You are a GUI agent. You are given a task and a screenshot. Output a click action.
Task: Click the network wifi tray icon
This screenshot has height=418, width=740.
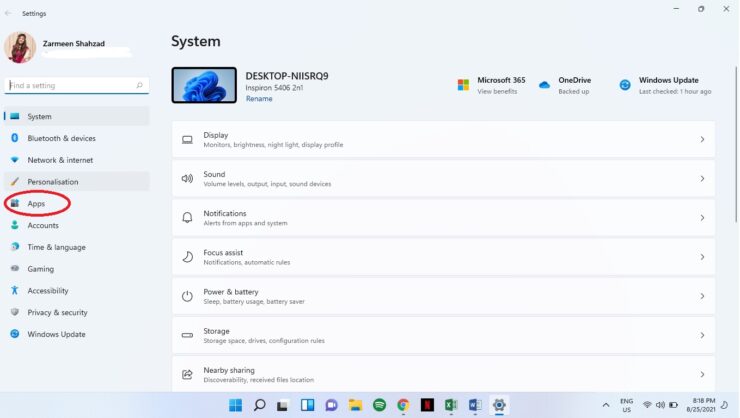pyautogui.click(x=647, y=405)
